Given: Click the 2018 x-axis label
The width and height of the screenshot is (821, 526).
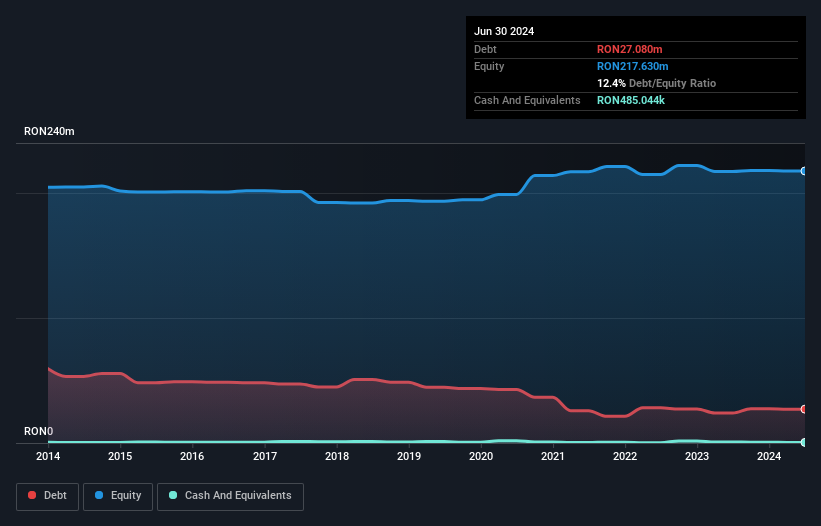Looking at the screenshot, I should tap(337, 456).
